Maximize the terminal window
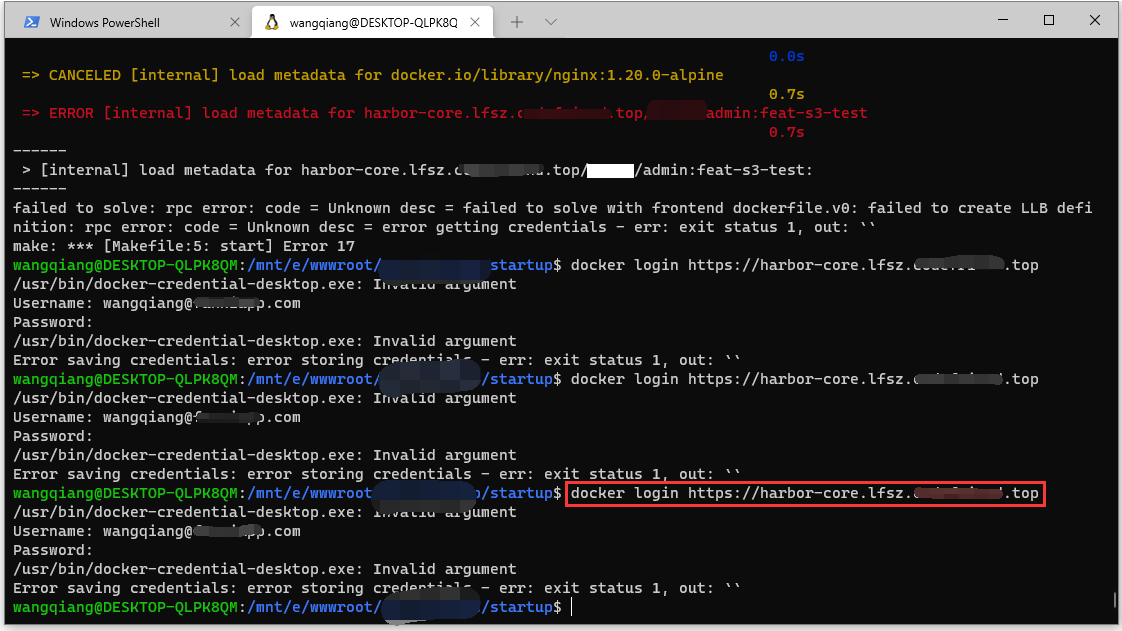 [1049, 21]
